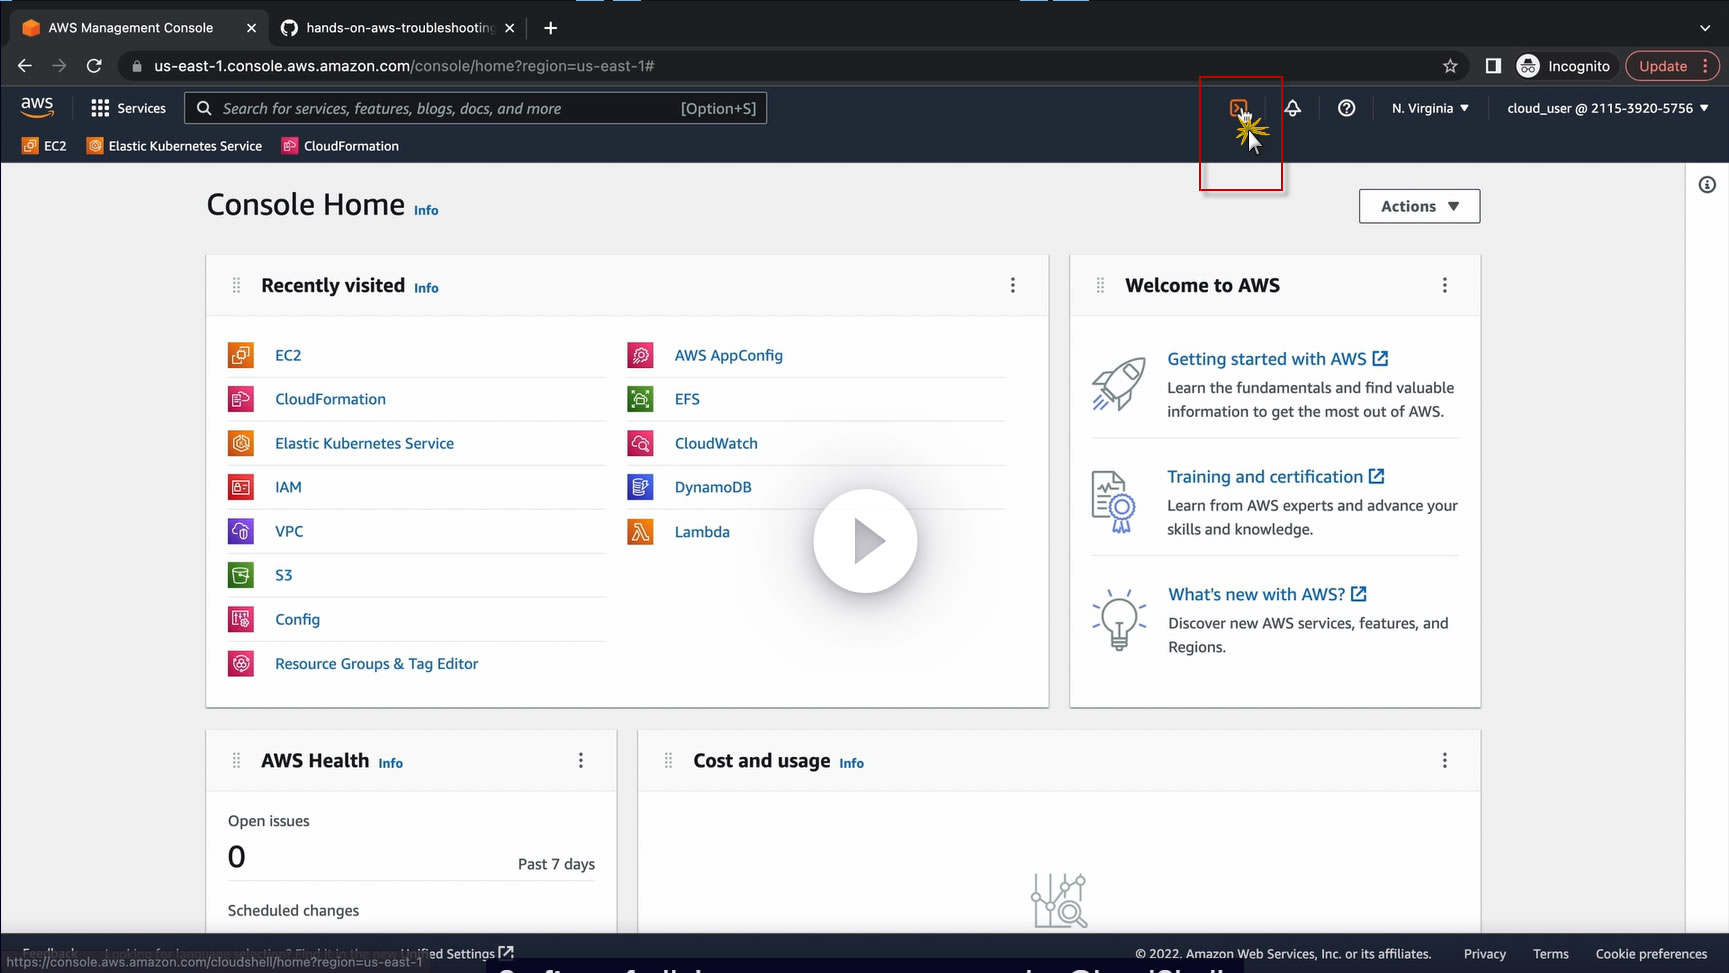The width and height of the screenshot is (1729, 973).
Task: Click the EFS service icon
Action: click(640, 399)
